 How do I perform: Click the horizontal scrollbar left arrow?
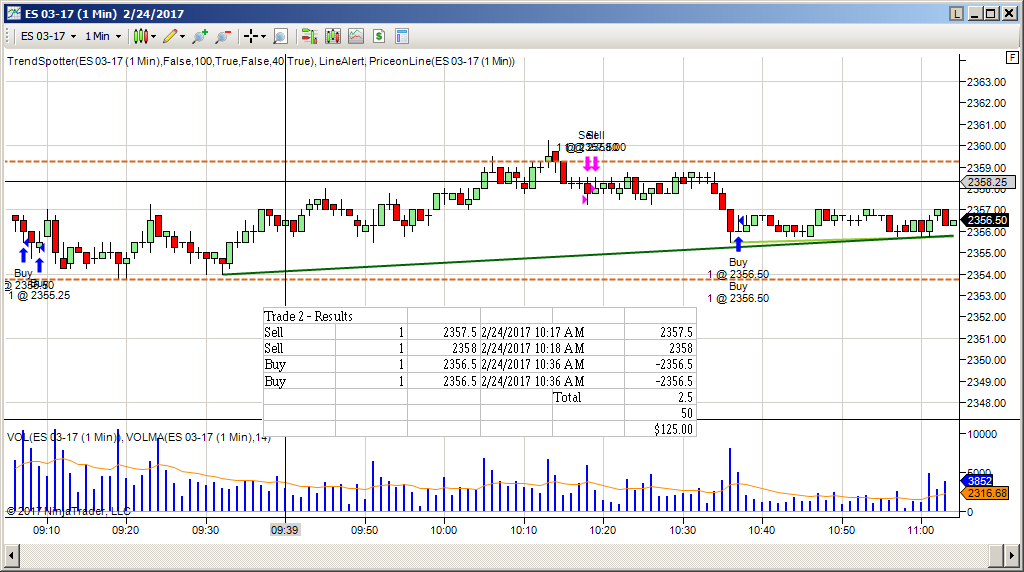click(12, 556)
